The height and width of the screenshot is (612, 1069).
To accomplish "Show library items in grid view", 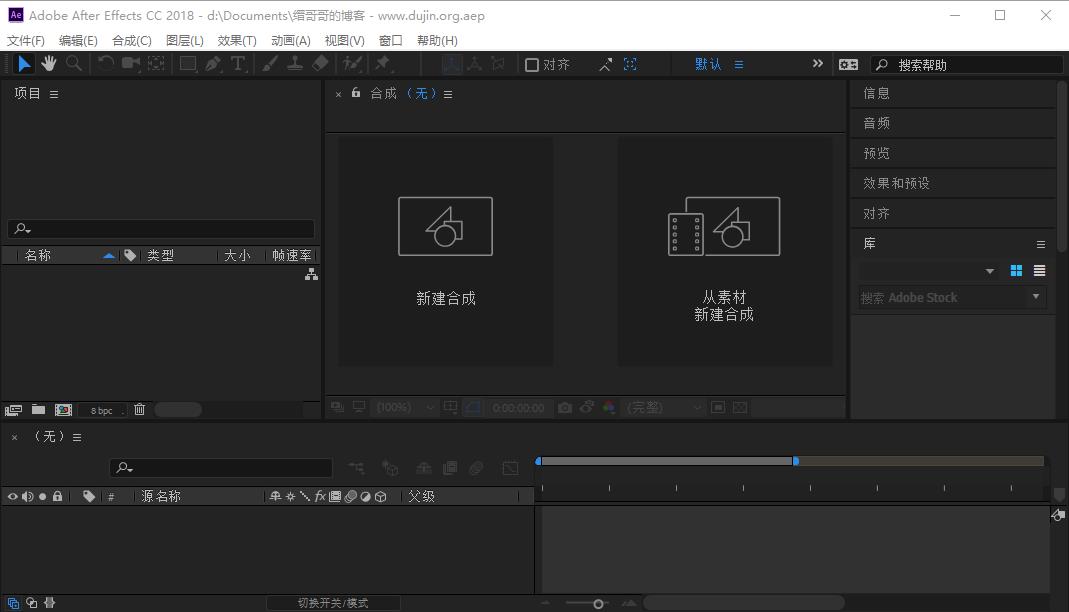I will tap(1016, 271).
